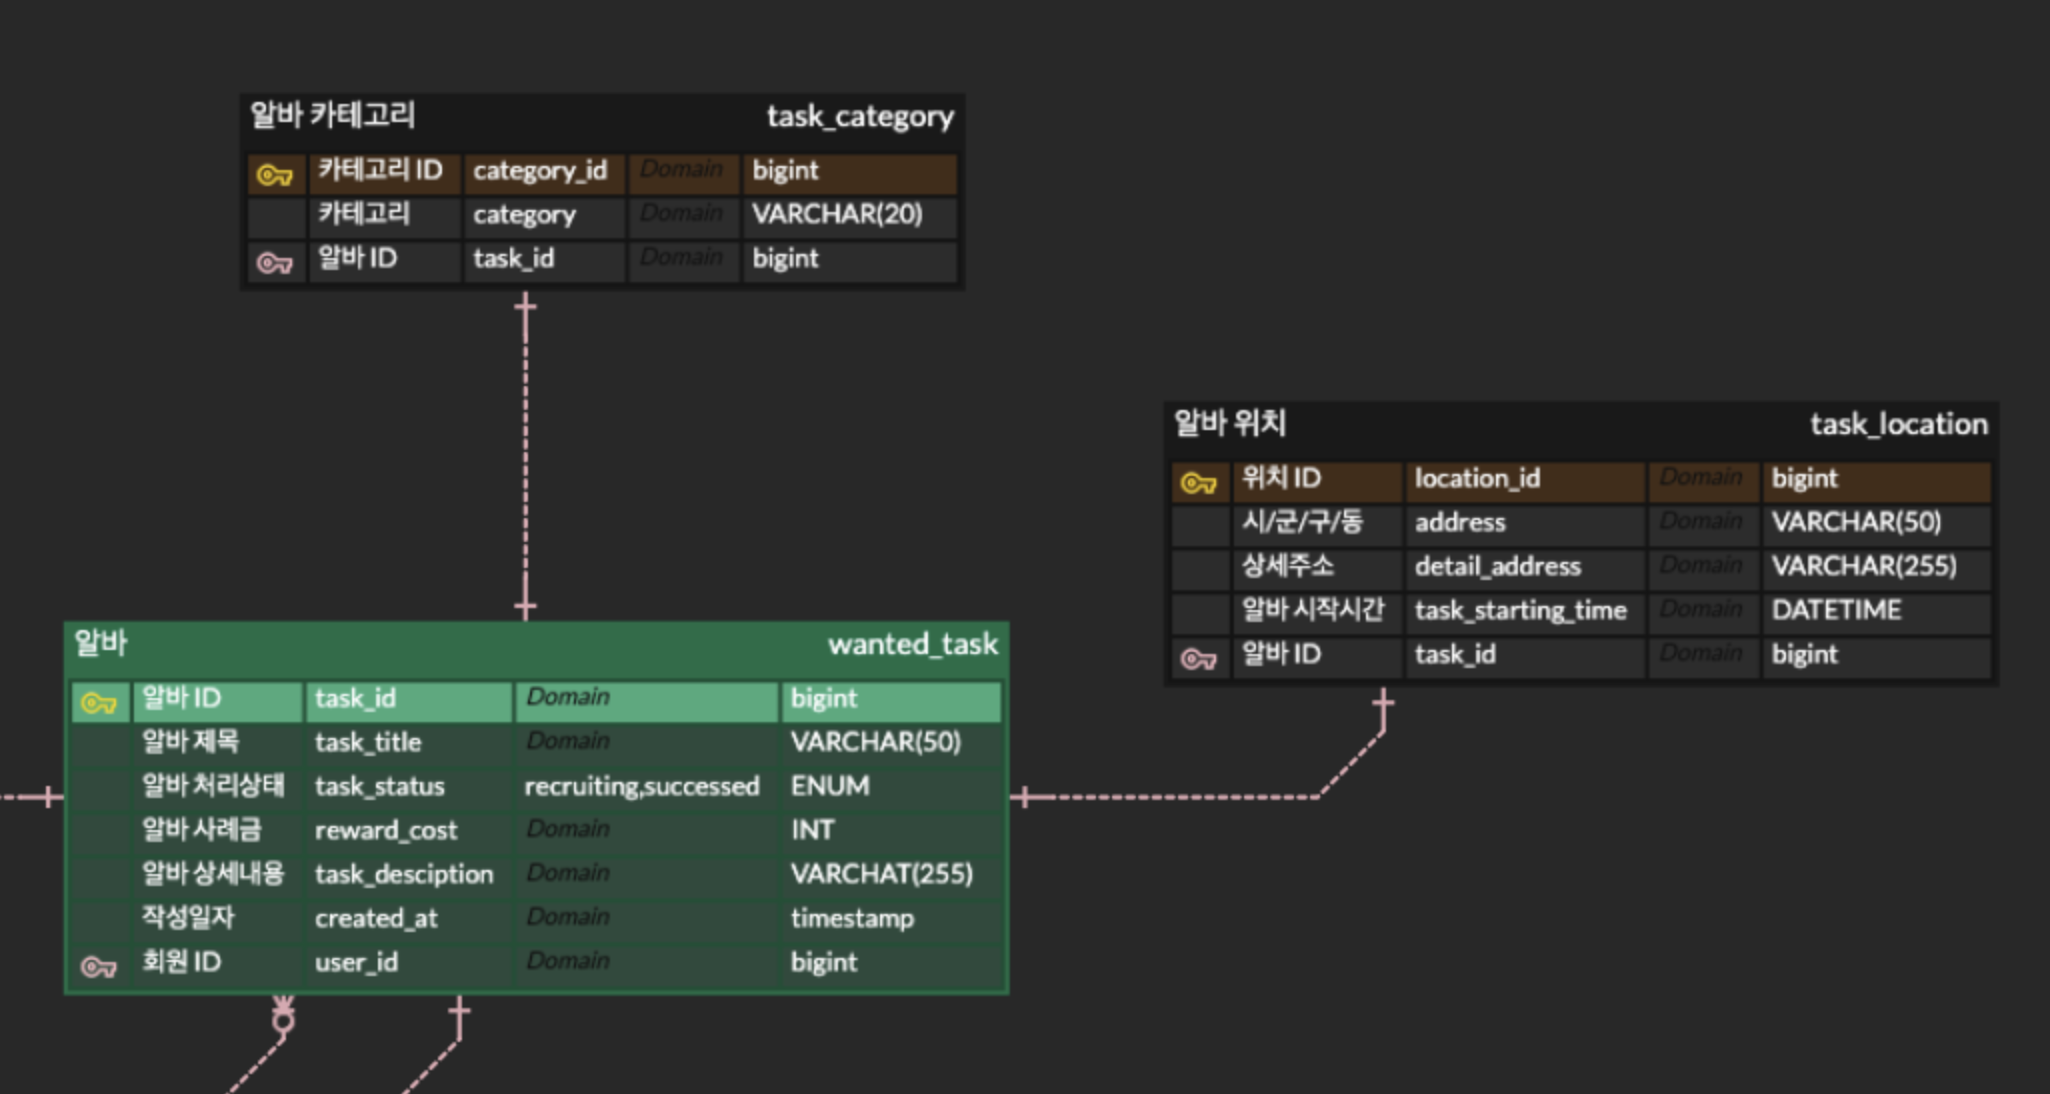Click the detail_address column cell

[x=1525, y=568]
